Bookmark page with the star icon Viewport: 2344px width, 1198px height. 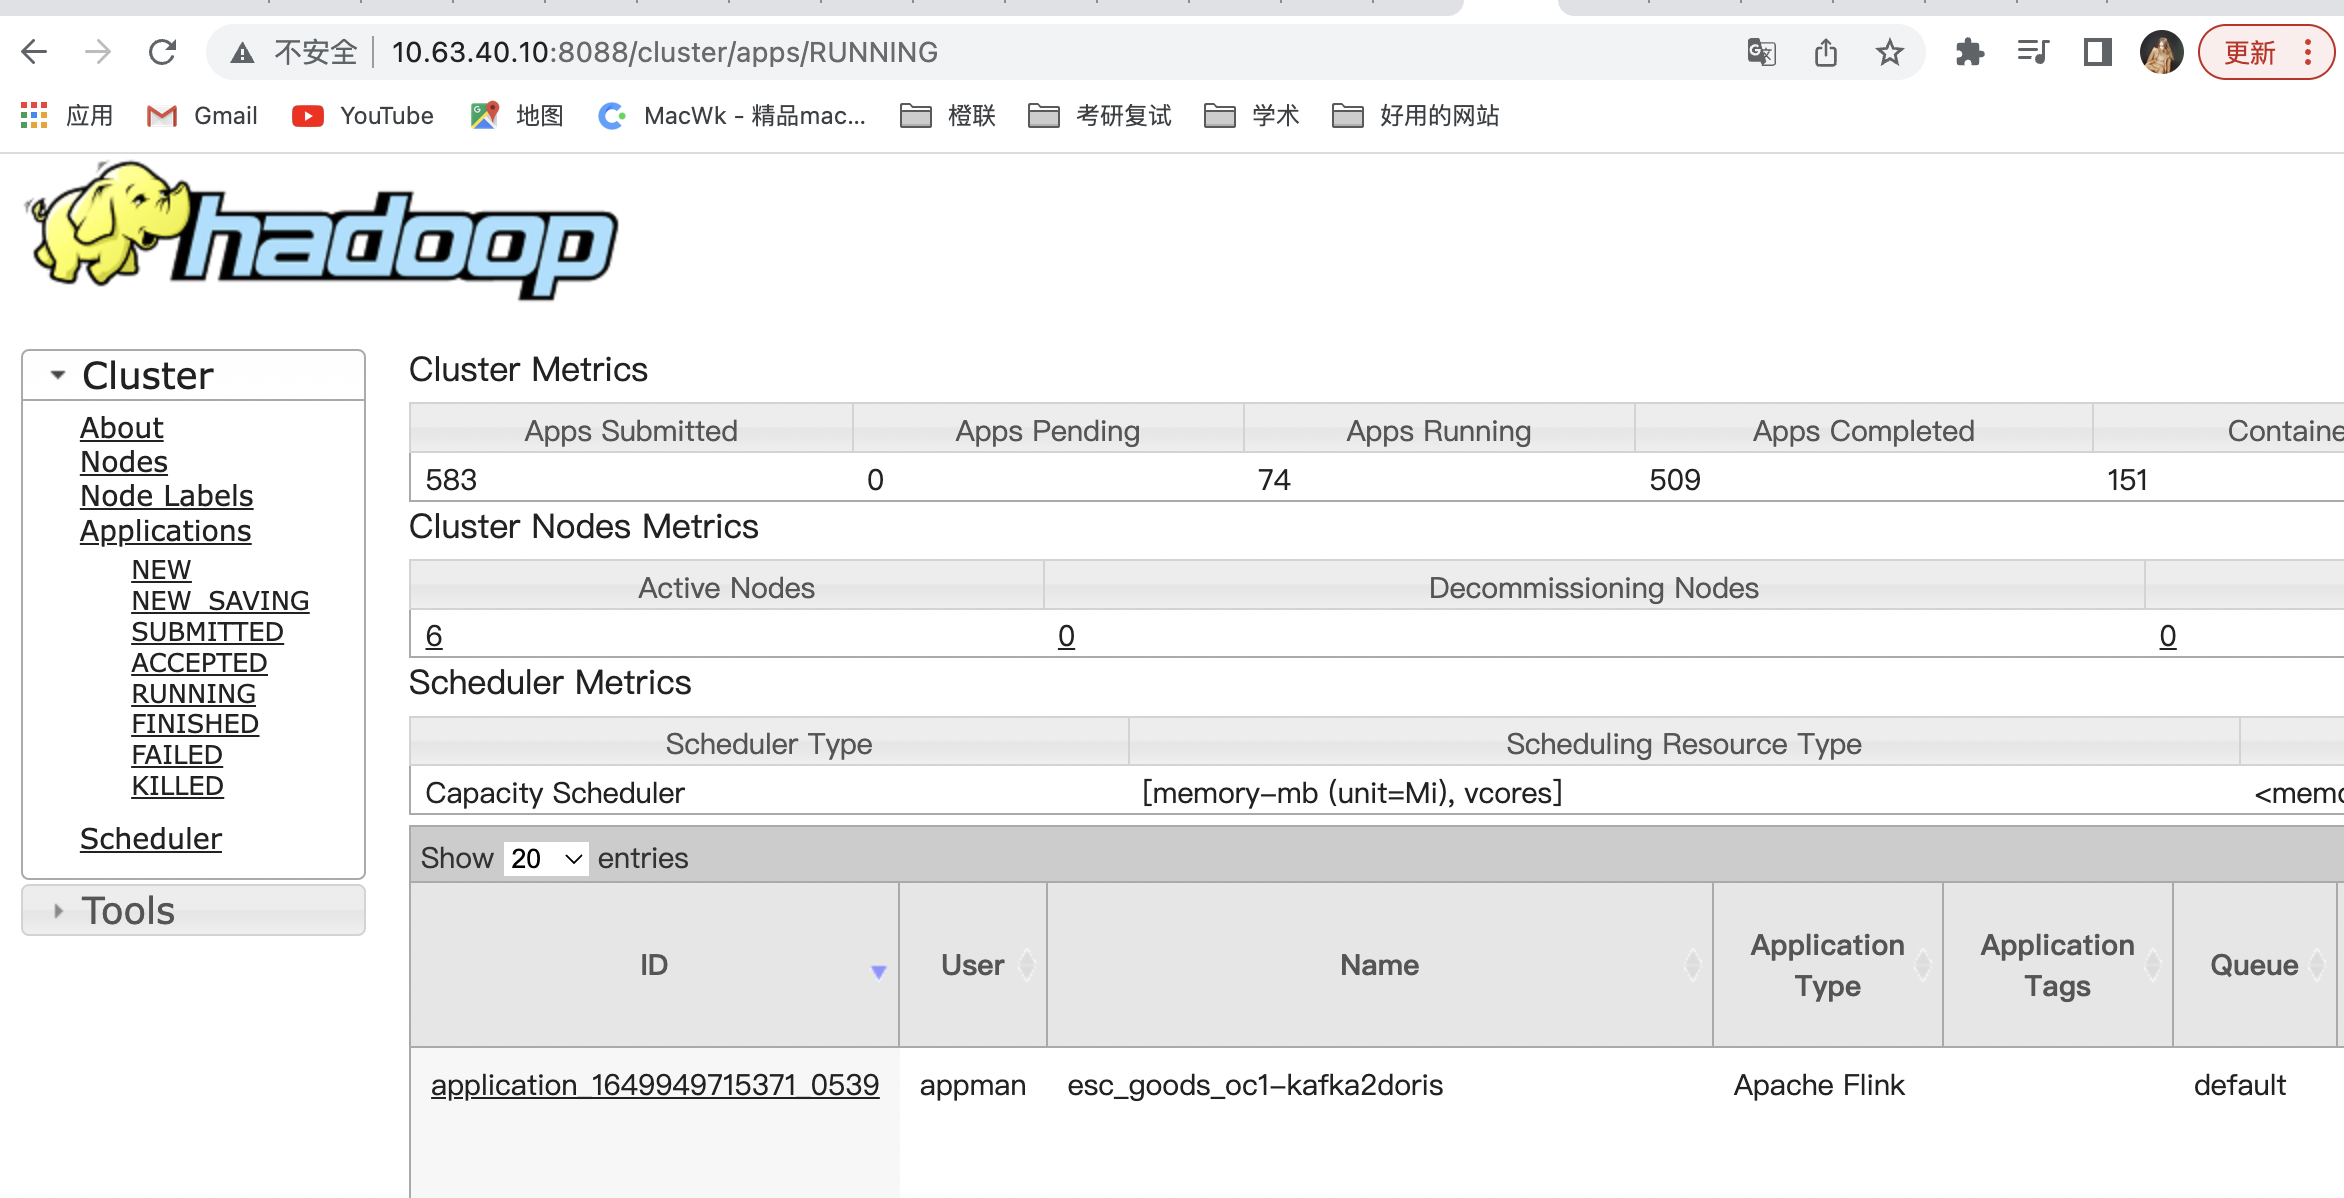coord(1889,52)
